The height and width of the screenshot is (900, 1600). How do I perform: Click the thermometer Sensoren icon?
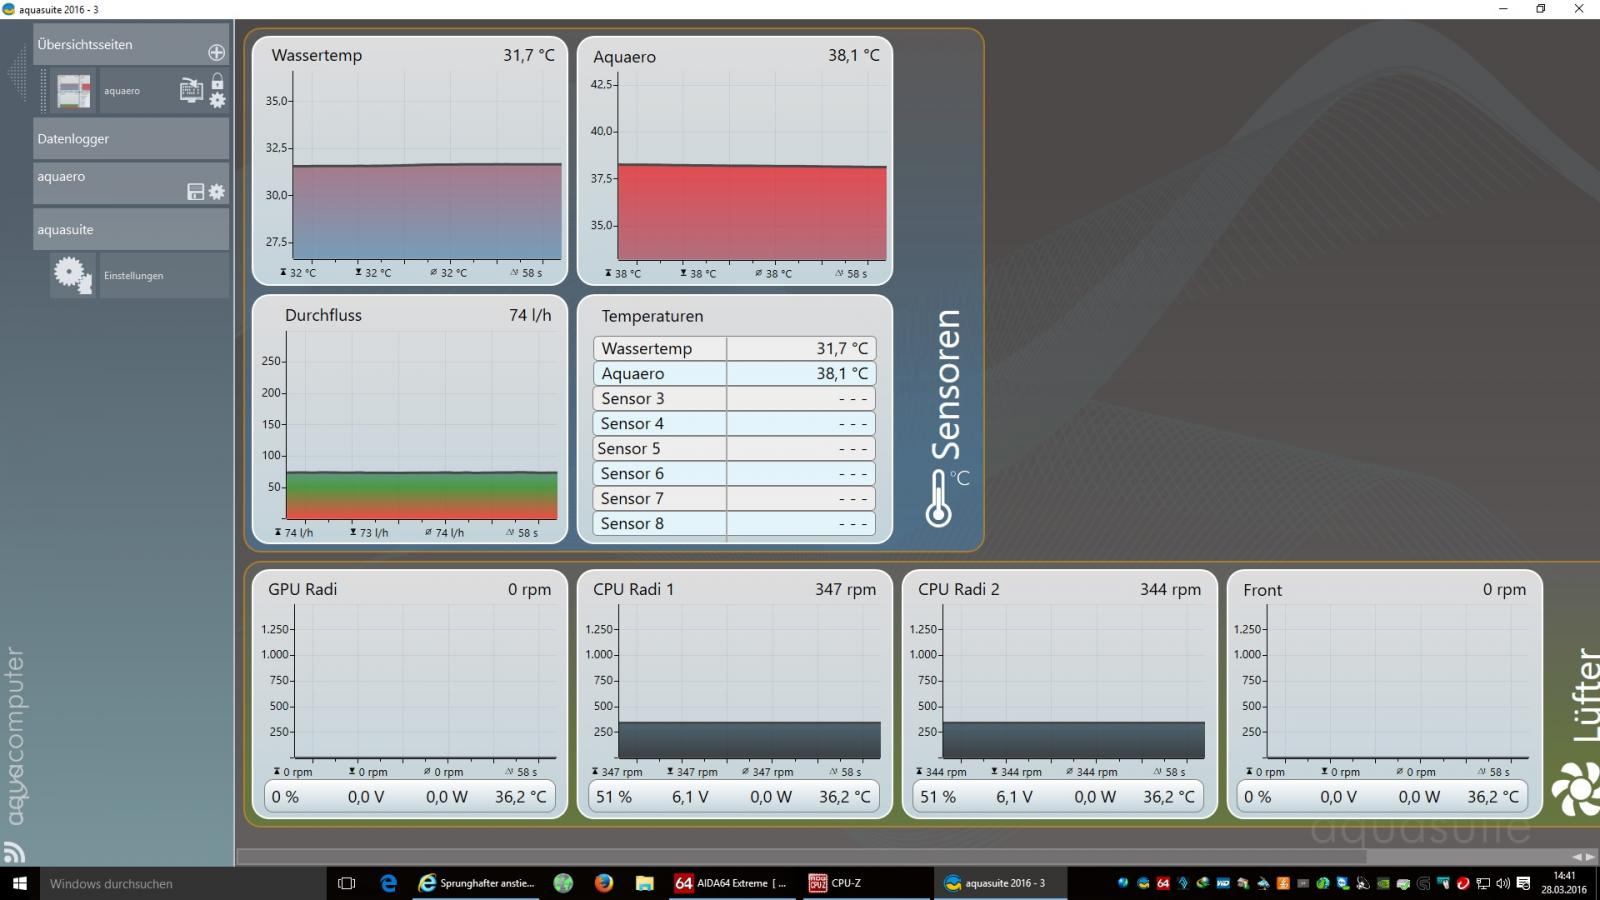click(x=938, y=499)
